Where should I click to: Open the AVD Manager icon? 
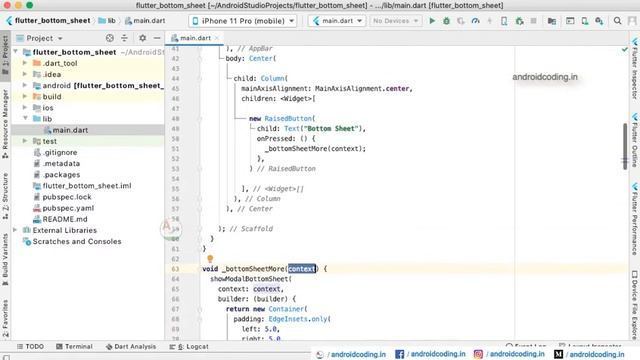point(585,21)
